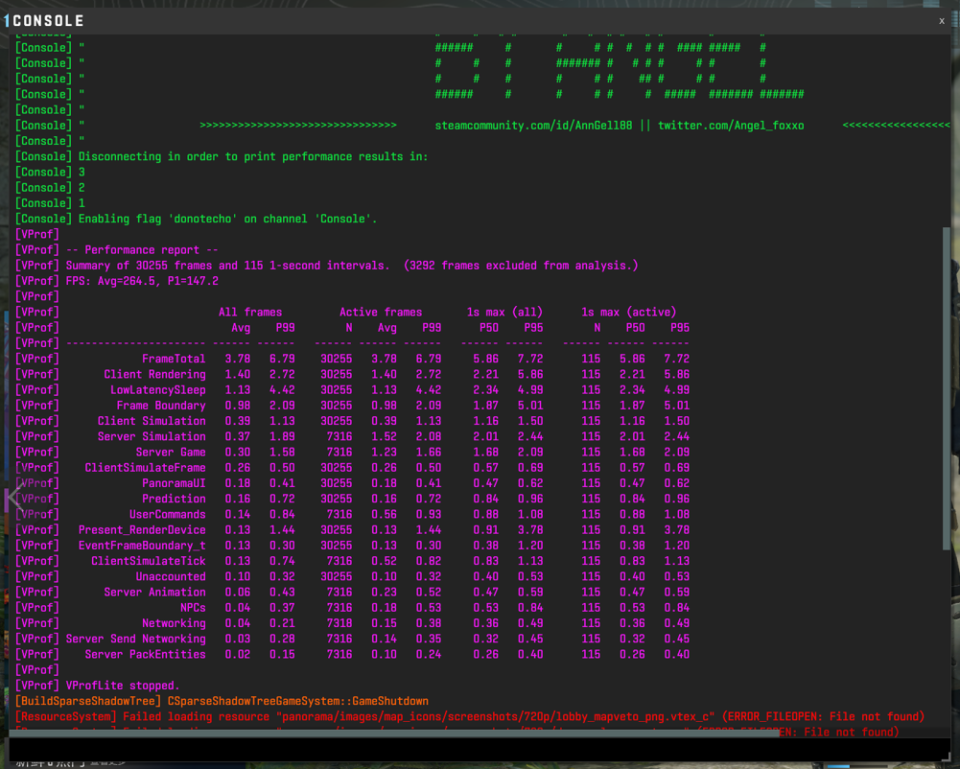
Task: Click the Frame Boundary row label
Action: [x=161, y=405]
